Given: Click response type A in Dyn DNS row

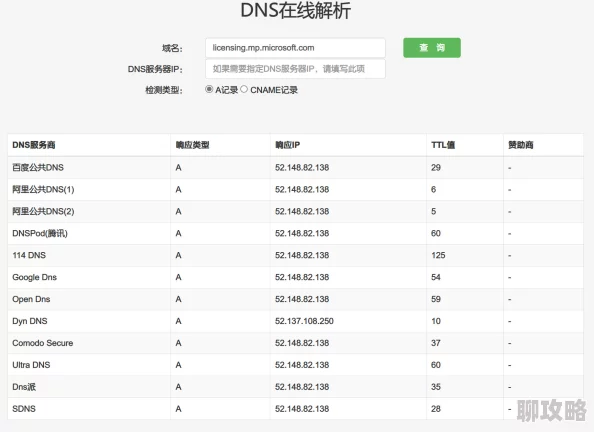Looking at the screenshot, I should click(178, 321).
